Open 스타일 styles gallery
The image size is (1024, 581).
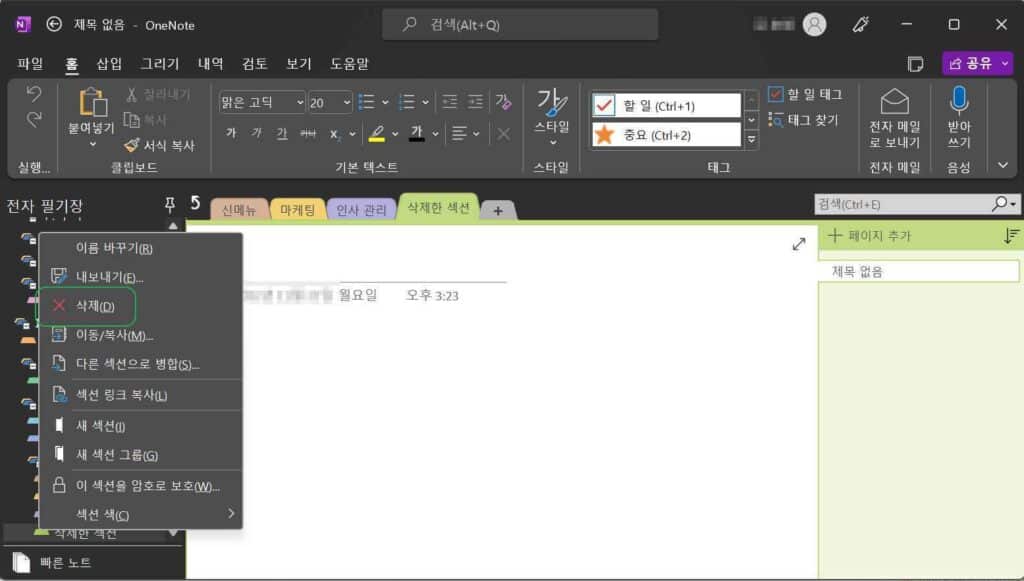click(551, 118)
